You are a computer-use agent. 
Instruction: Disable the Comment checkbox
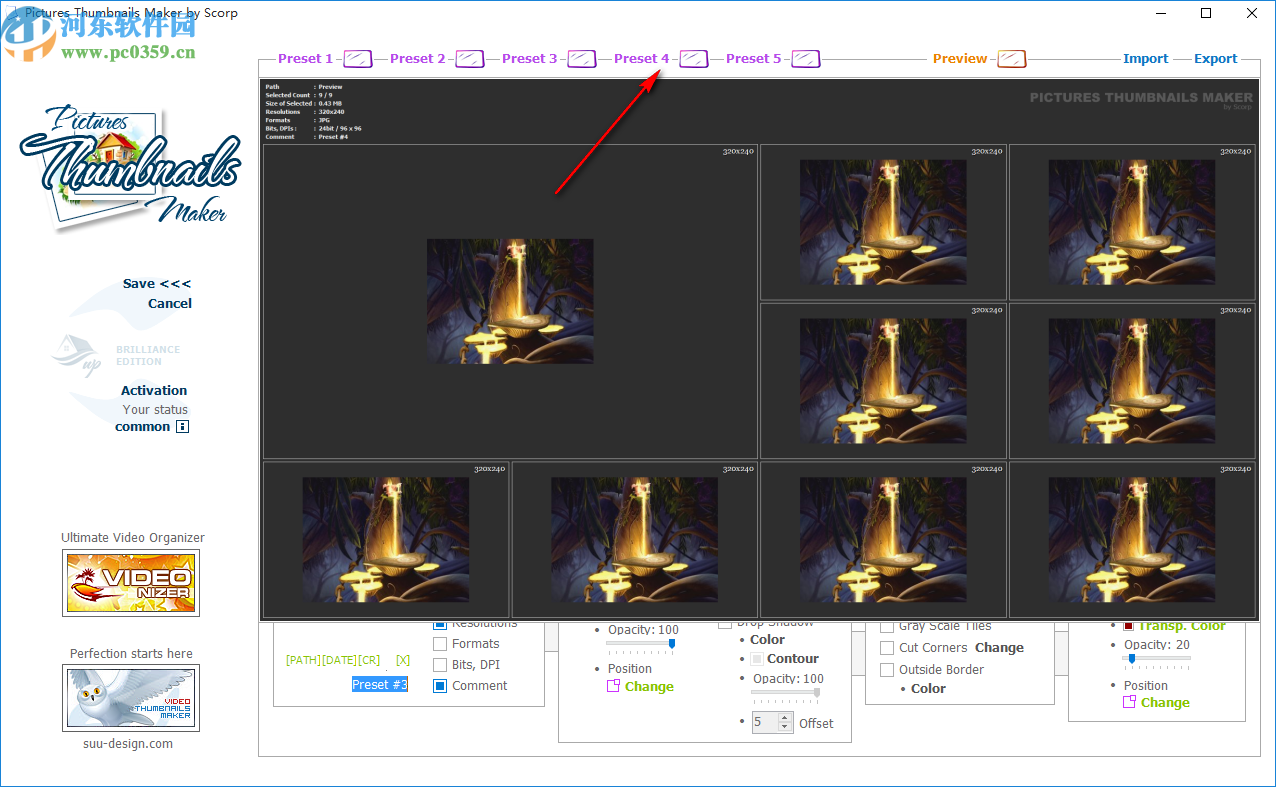pos(440,685)
